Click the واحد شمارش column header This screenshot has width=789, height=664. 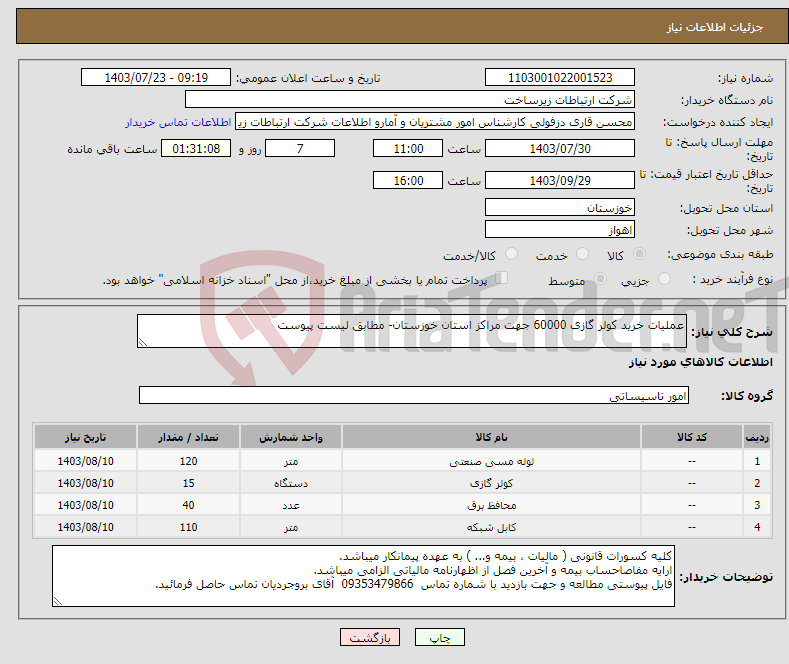tap(291, 437)
